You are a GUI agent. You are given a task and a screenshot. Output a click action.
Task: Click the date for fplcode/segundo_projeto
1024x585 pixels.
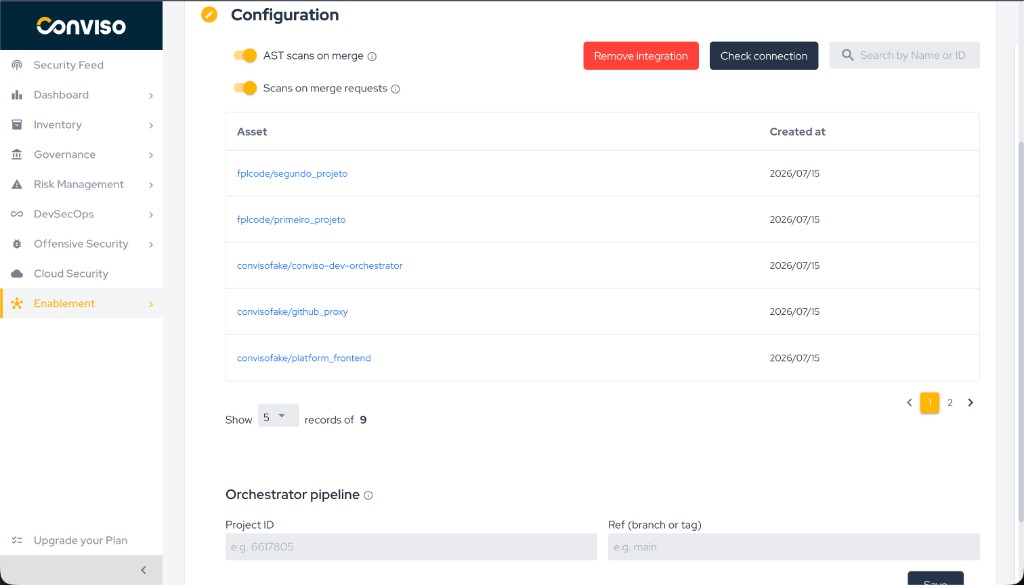click(x=794, y=174)
